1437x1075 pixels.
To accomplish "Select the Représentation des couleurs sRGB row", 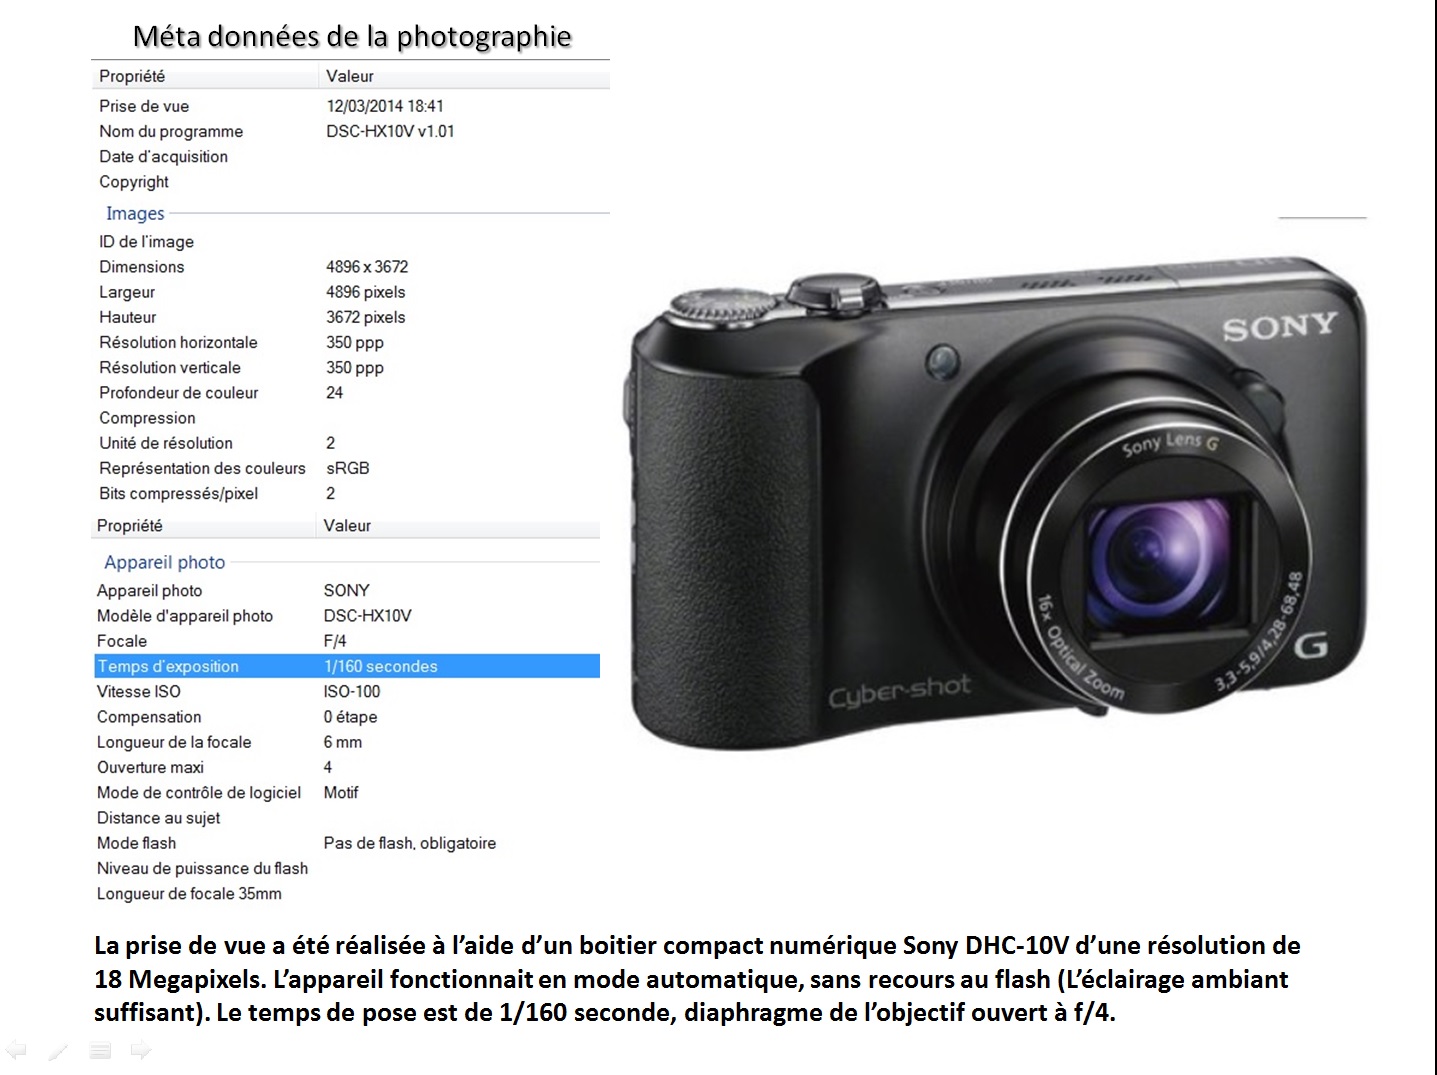I will pos(351,468).
